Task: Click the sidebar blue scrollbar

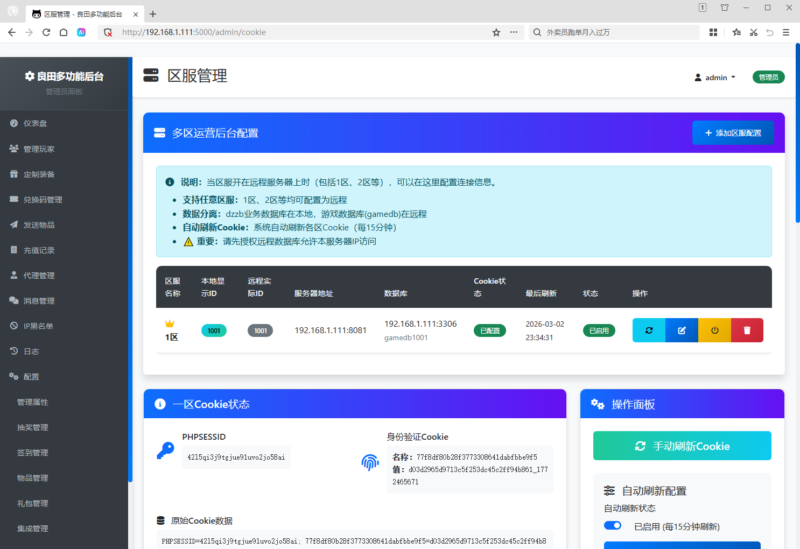Action: pos(130,269)
